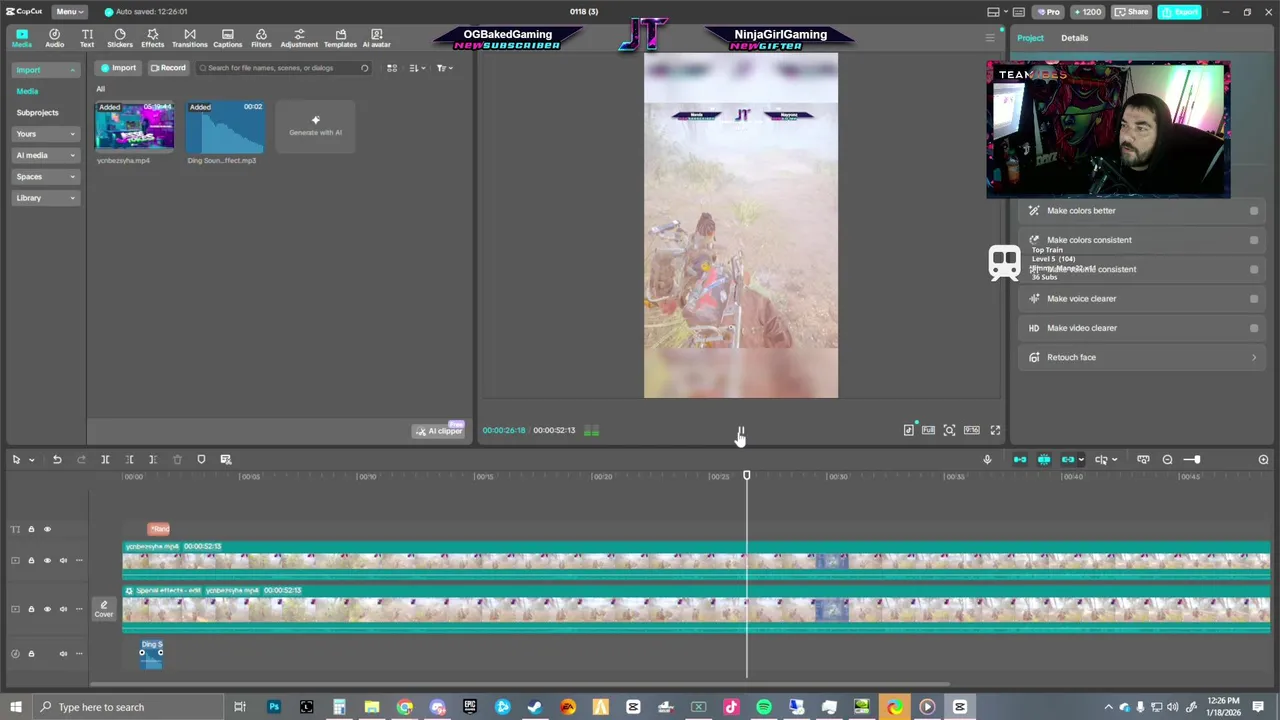Open the Adjustment panel
1280x720 pixels.
tap(299, 38)
